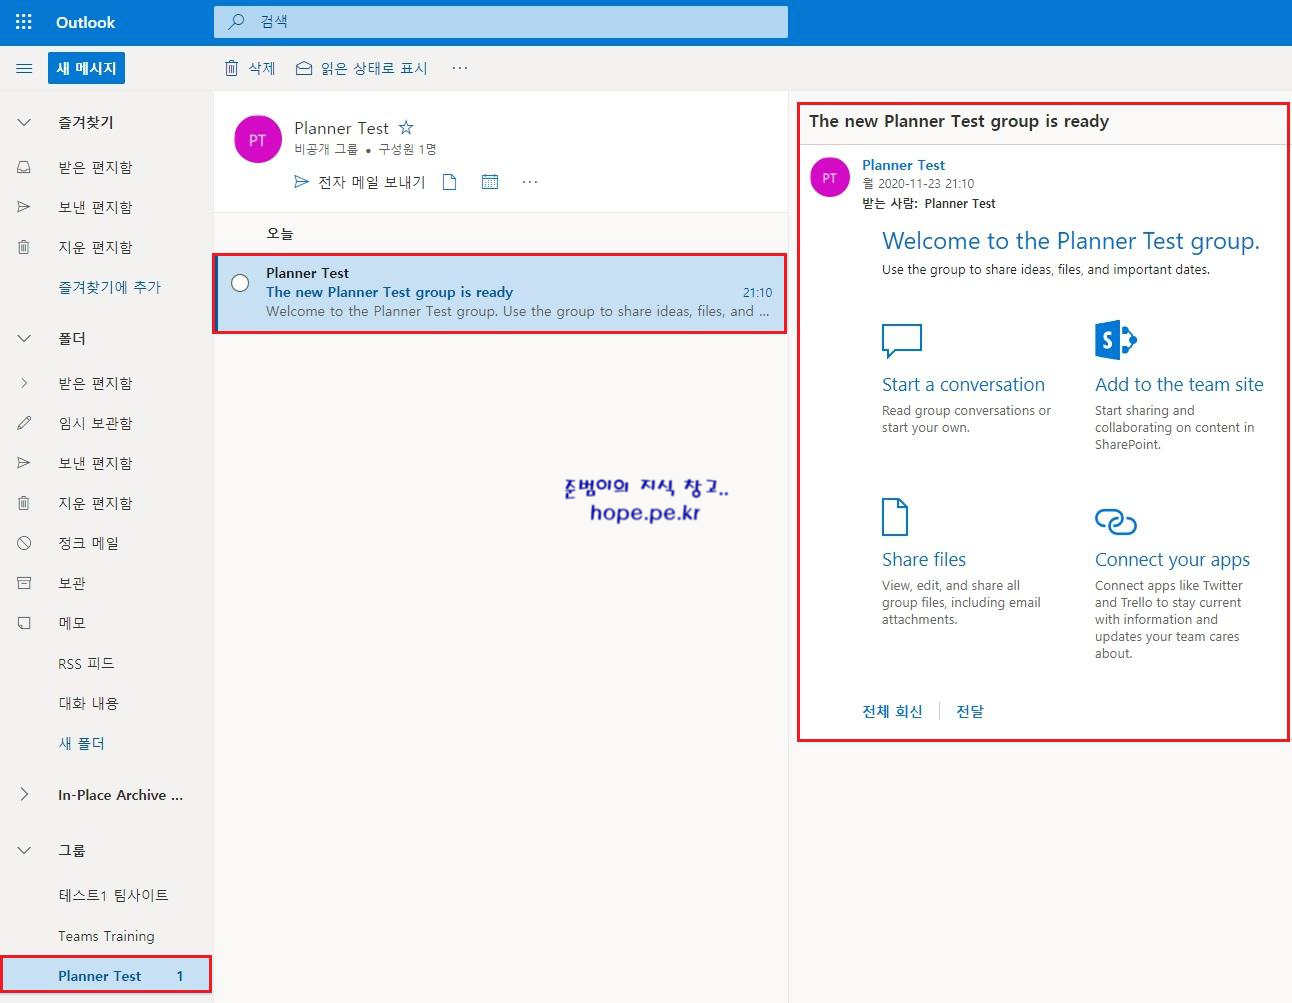Click the junk mail blocked icon
The width and height of the screenshot is (1292, 1003).
(24, 543)
